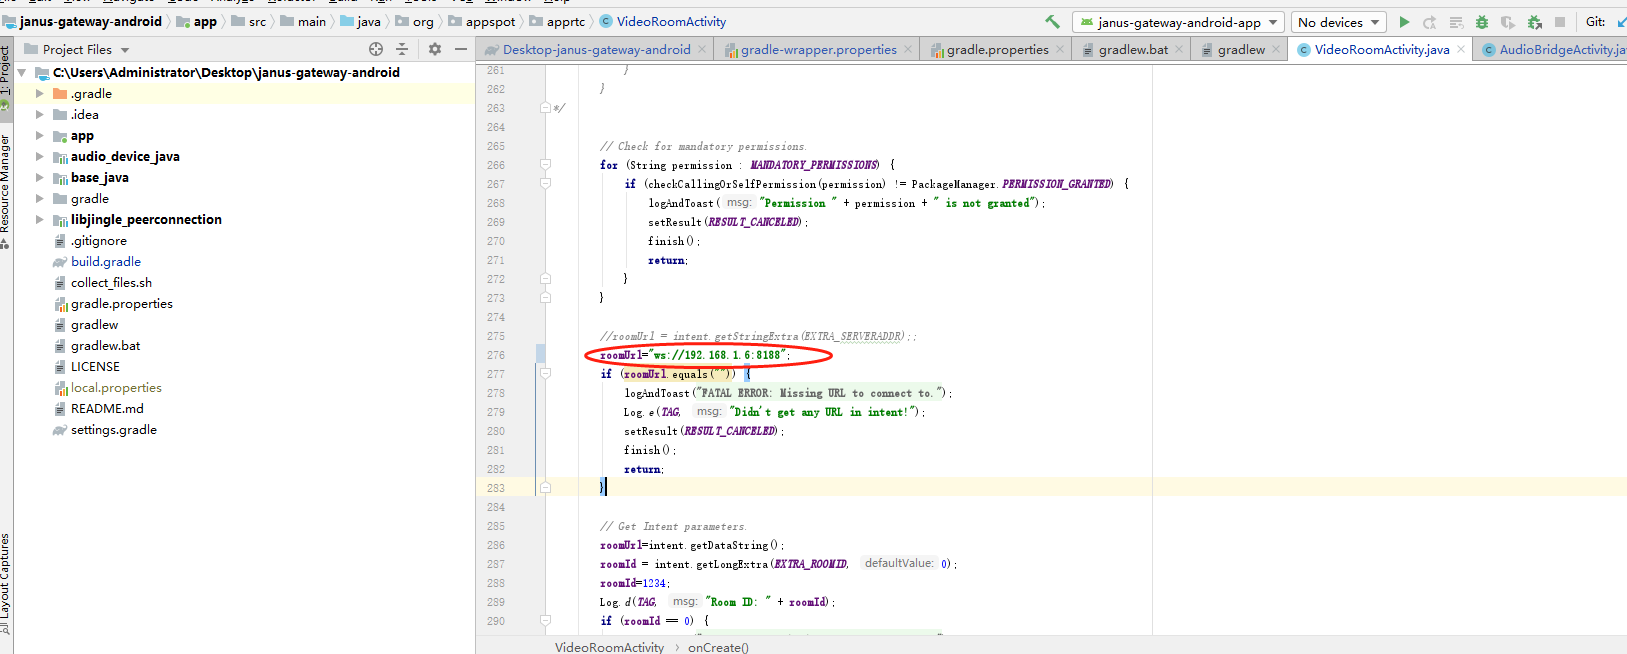The height and width of the screenshot is (654, 1627).
Task: Run the app with the green play button
Action: click(1404, 22)
